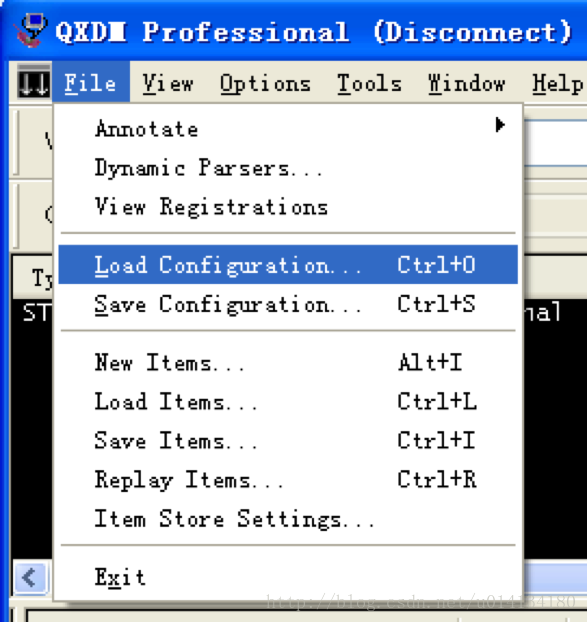Select View Registrations entry
The image size is (587, 622).
[x=288, y=206]
